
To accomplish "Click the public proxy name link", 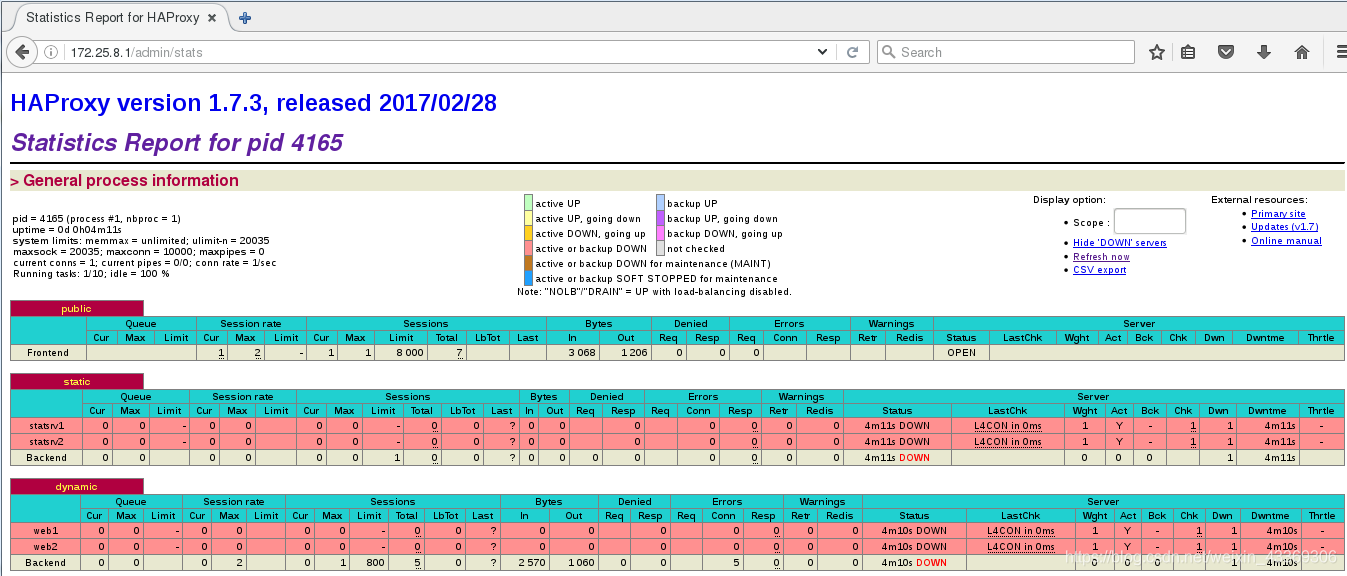I will (x=76, y=309).
